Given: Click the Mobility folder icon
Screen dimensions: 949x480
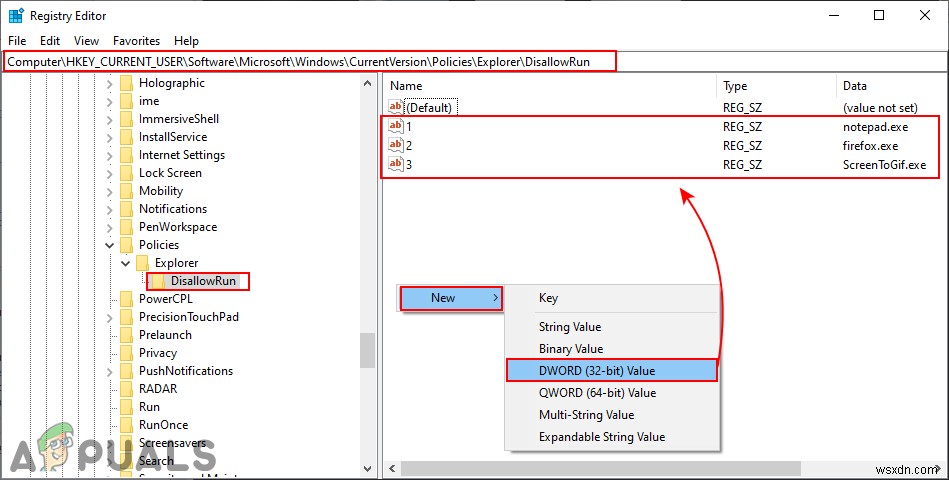Looking at the screenshot, I should click(126, 191).
